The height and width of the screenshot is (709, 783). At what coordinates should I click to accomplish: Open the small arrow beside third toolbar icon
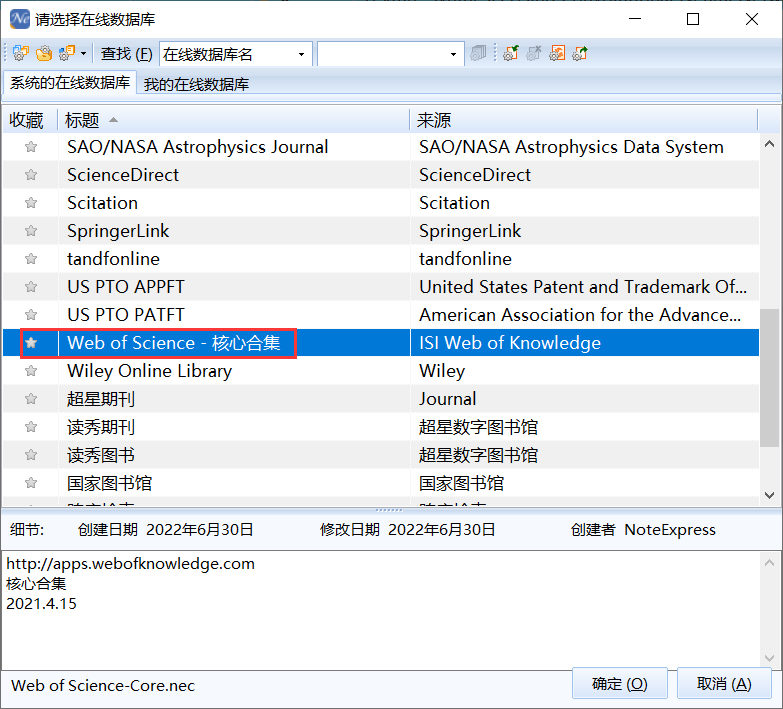pos(83,53)
